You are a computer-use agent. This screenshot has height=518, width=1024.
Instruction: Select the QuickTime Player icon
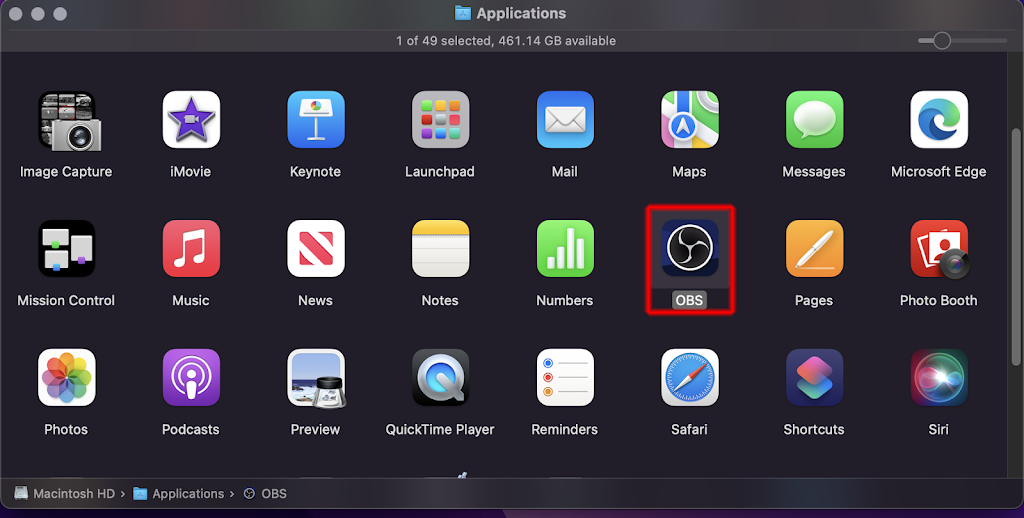tap(440, 378)
